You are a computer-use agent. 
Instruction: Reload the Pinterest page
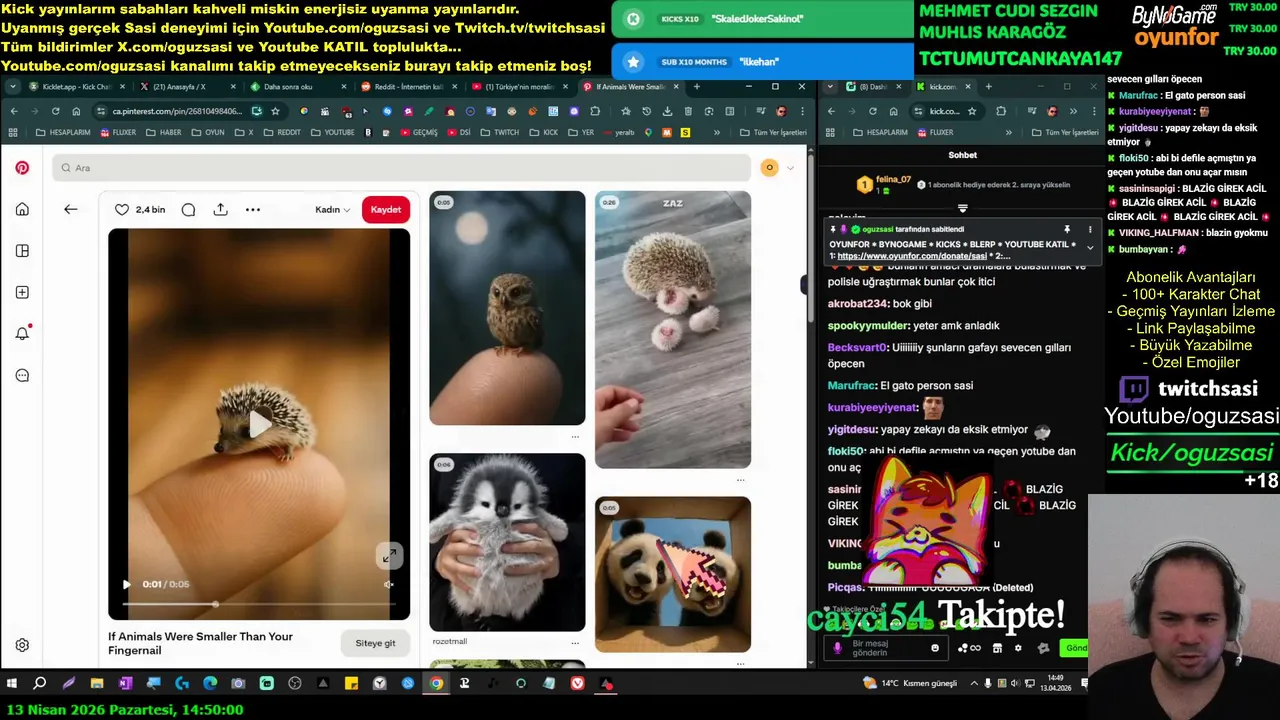click(55, 111)
